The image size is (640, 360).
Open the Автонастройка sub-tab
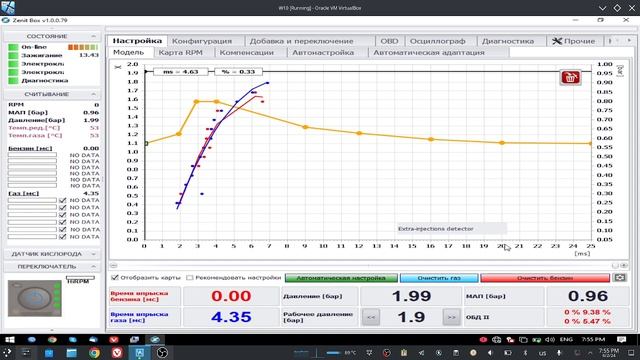click(323, 53)
